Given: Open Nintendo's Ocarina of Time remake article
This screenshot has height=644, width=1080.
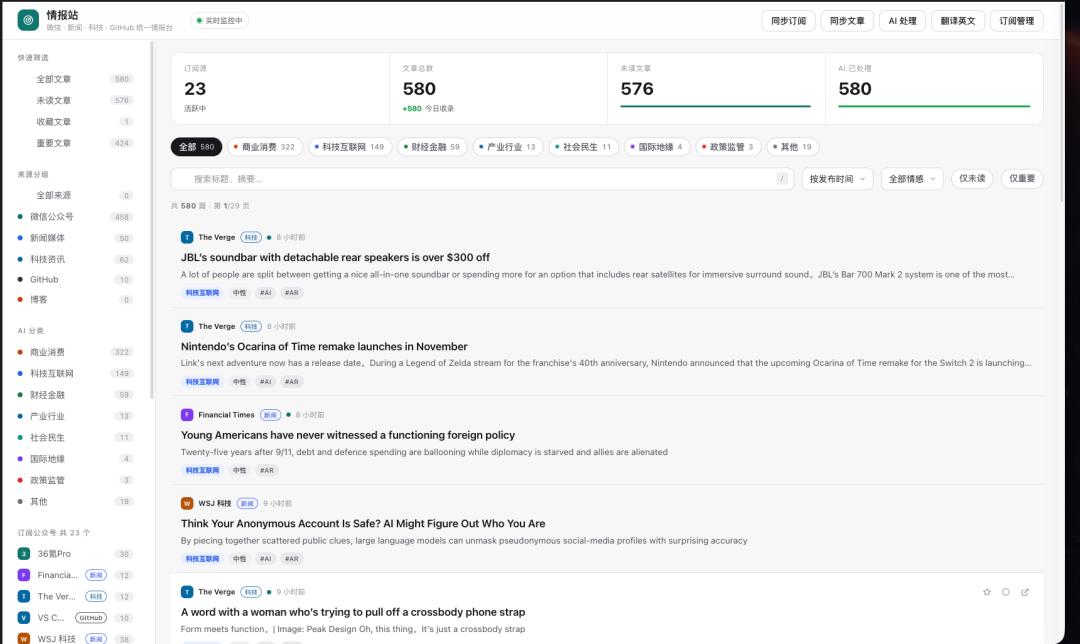Looking at the screenshot, I should point(324,346).
